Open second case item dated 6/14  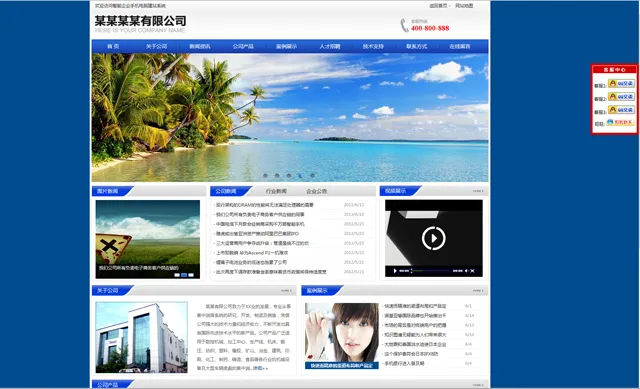point(415,316)
